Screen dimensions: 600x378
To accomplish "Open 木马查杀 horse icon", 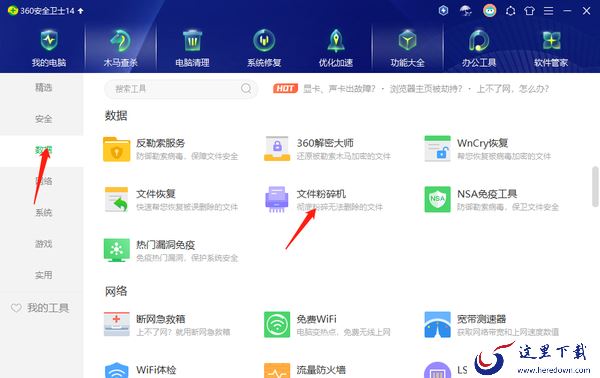I will (x=121, y=41).
